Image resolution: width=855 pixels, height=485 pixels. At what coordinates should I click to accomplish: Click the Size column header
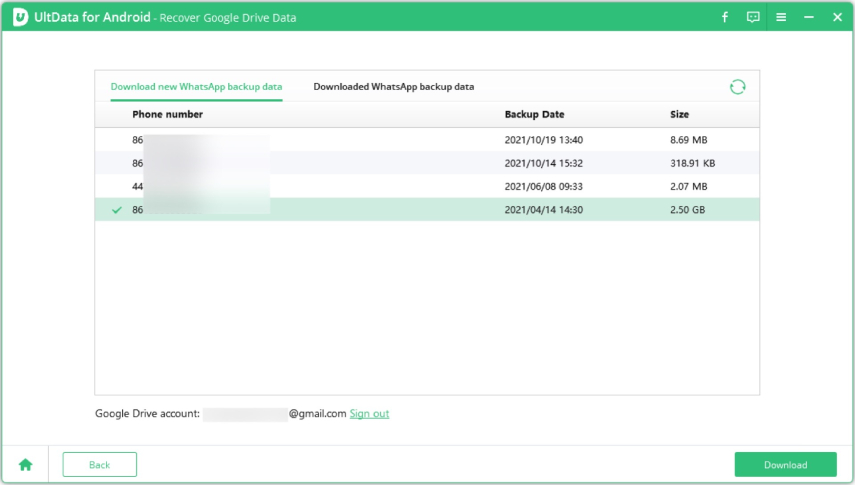[x=679, y=115]
